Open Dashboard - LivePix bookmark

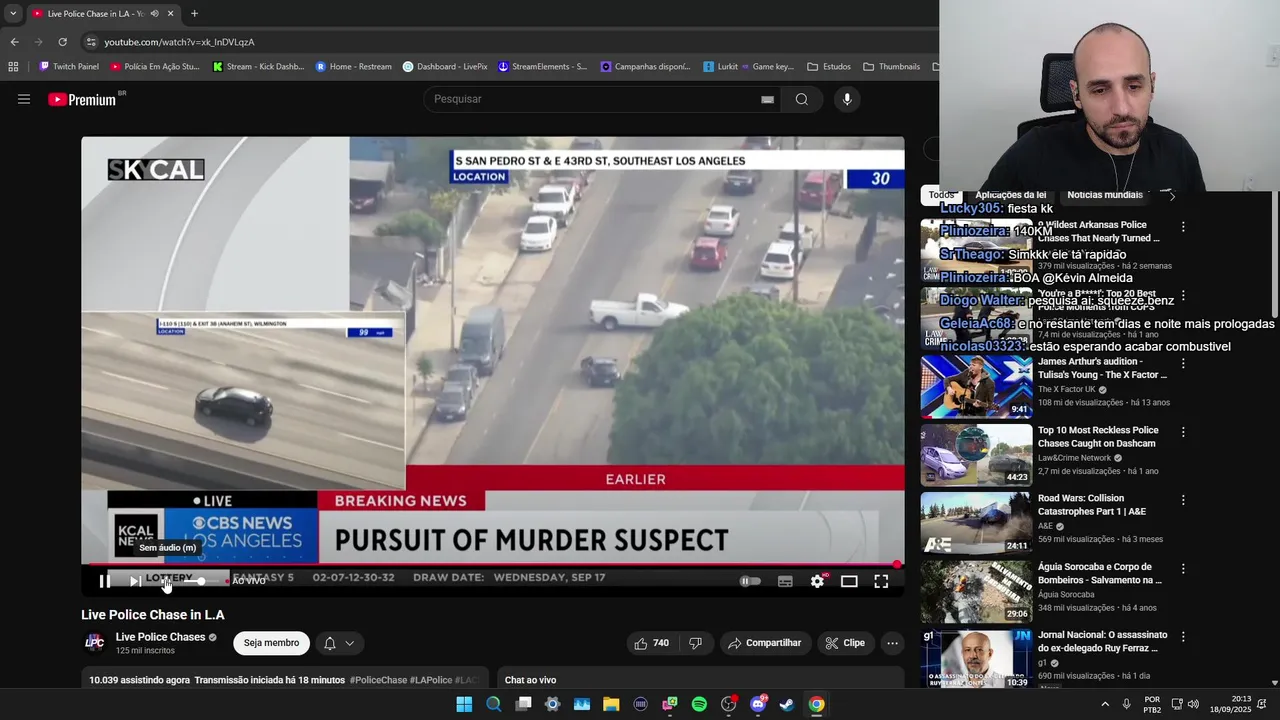point(445,67)
